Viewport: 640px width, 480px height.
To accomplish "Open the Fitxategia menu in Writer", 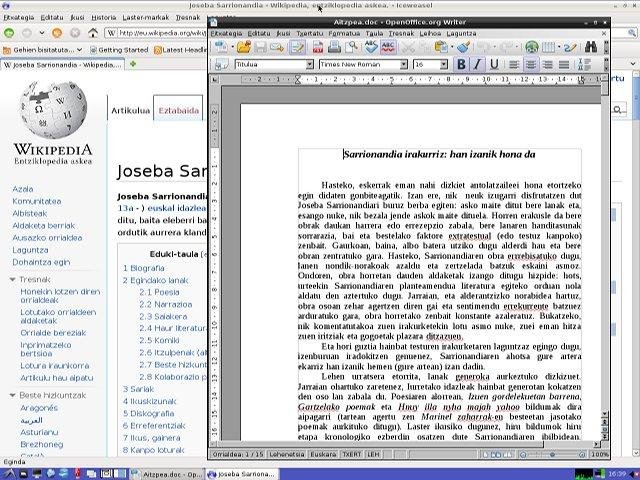I will (226, 33).
